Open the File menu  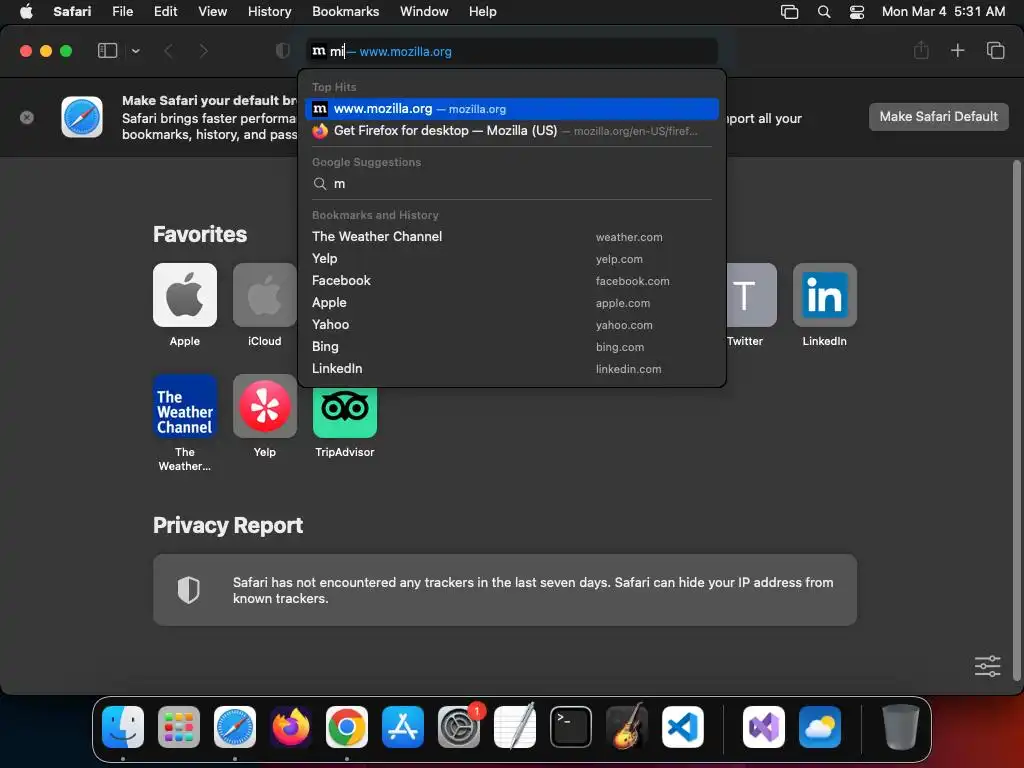tap(122, 11)
